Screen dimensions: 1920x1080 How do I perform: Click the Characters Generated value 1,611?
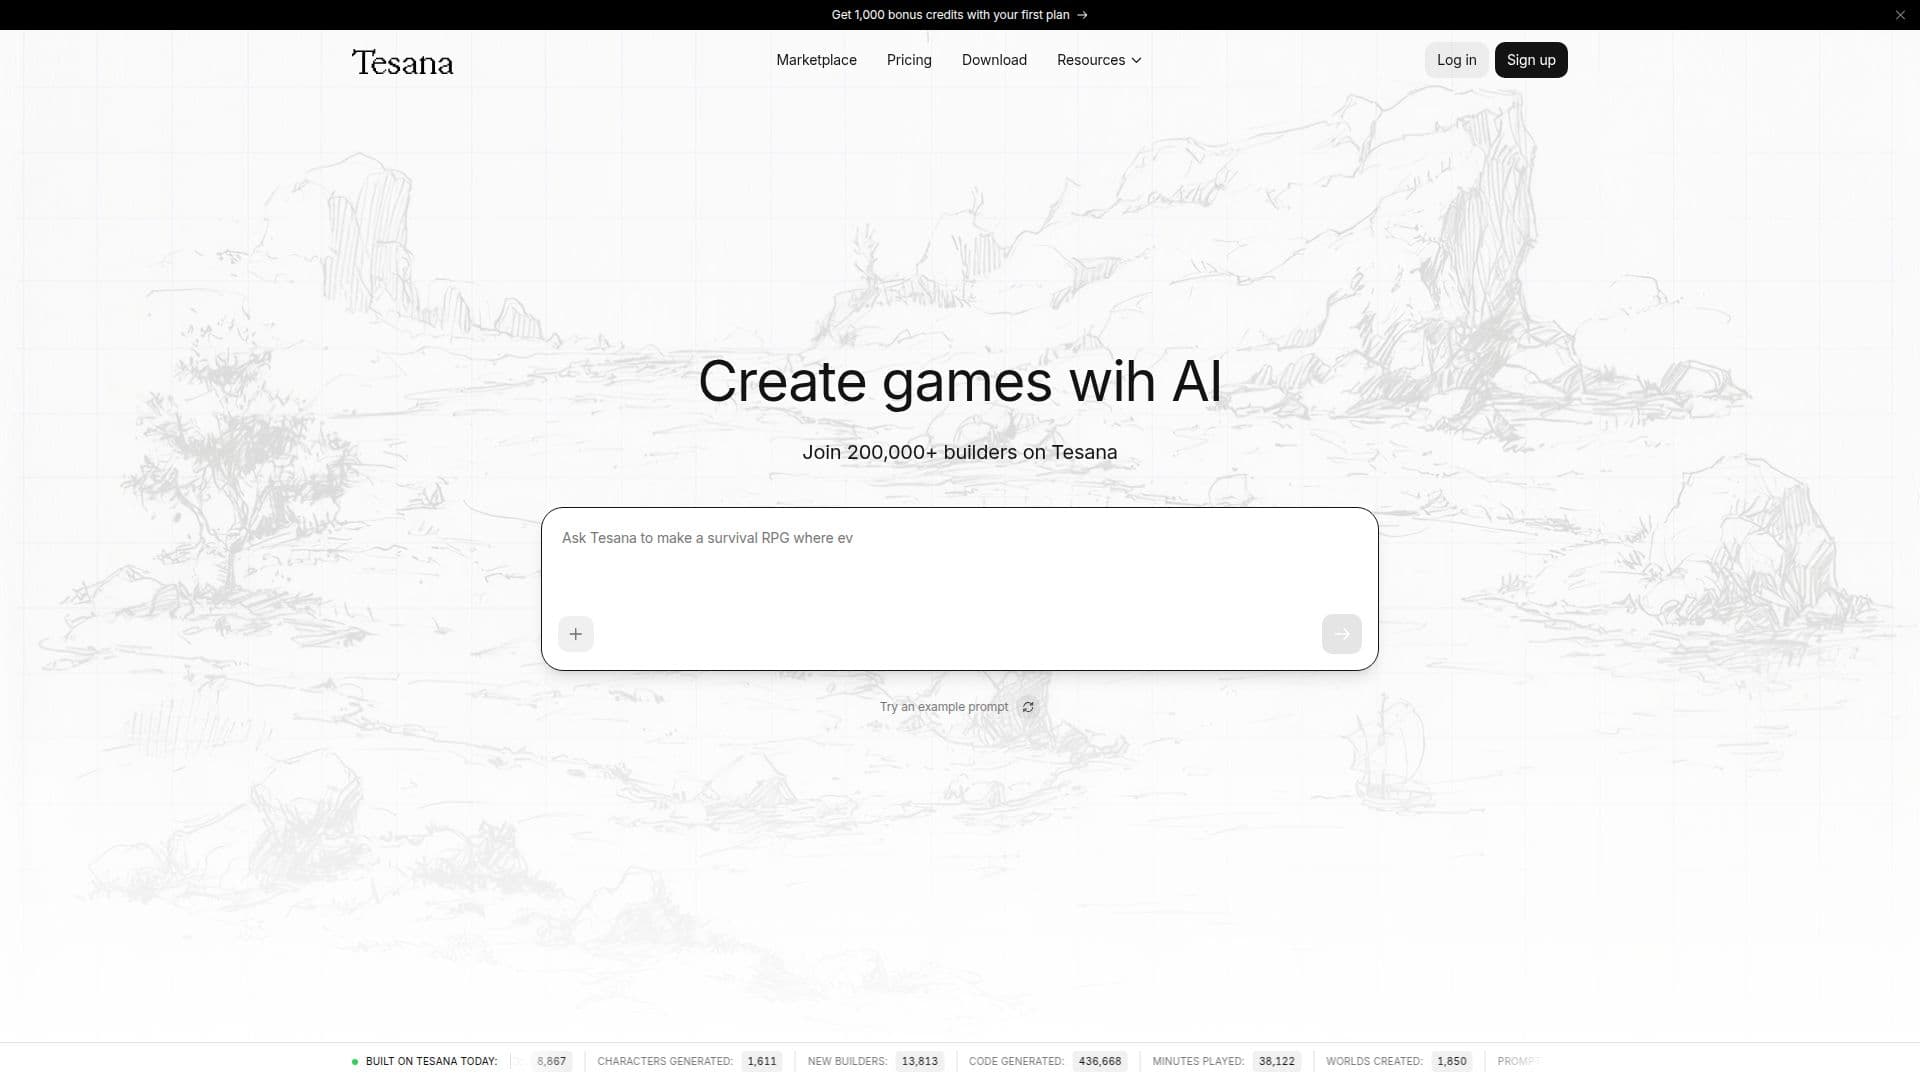pyautogui.click(x=762, y=1061)
